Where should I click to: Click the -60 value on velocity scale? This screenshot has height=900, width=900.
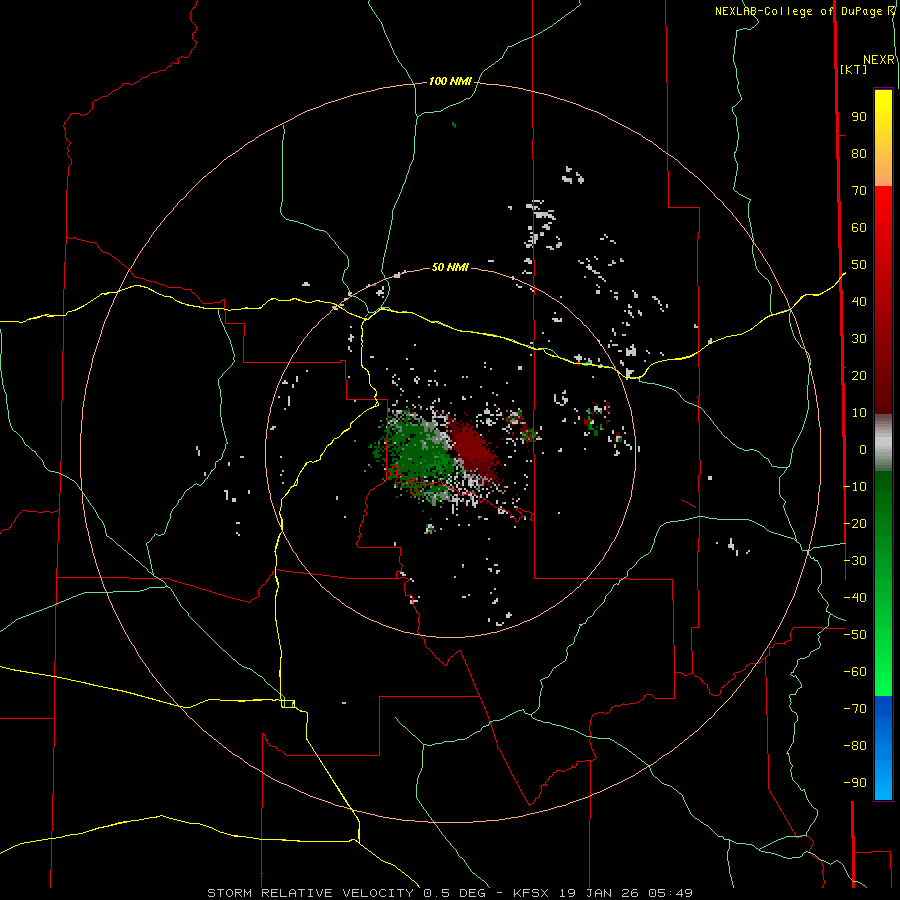click(x=855, y=672)
